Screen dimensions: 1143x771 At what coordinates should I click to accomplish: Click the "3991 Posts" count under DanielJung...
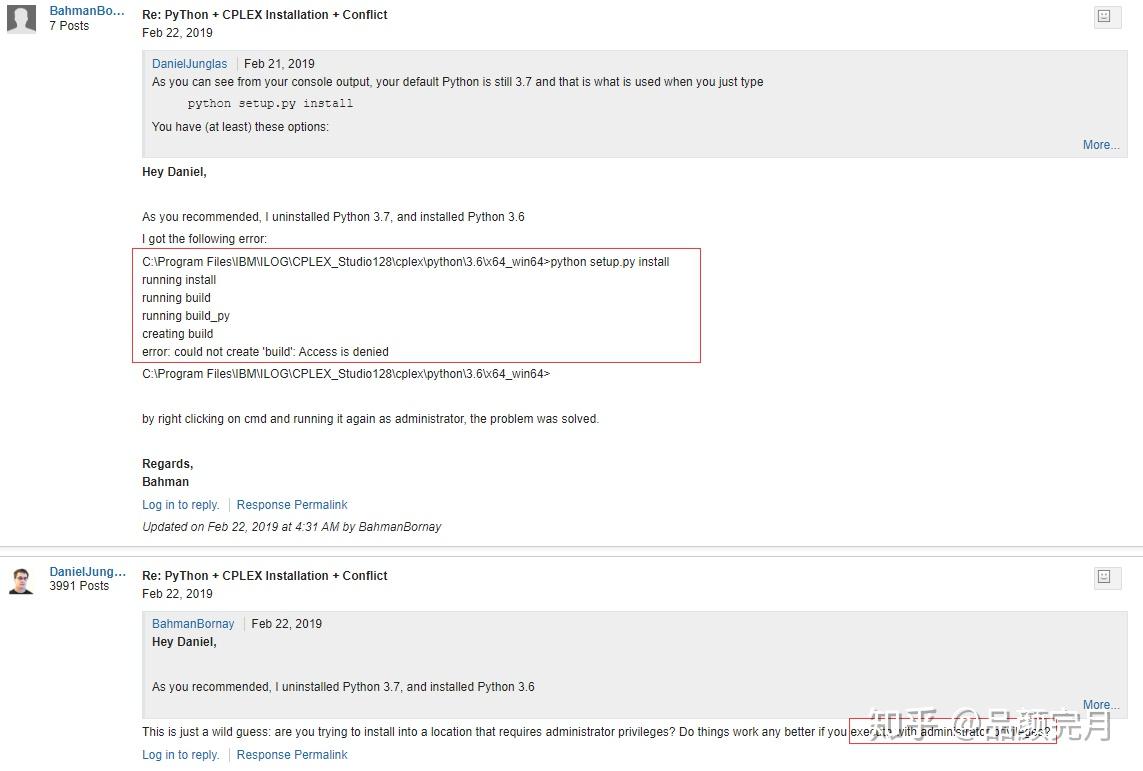[79, 586]
